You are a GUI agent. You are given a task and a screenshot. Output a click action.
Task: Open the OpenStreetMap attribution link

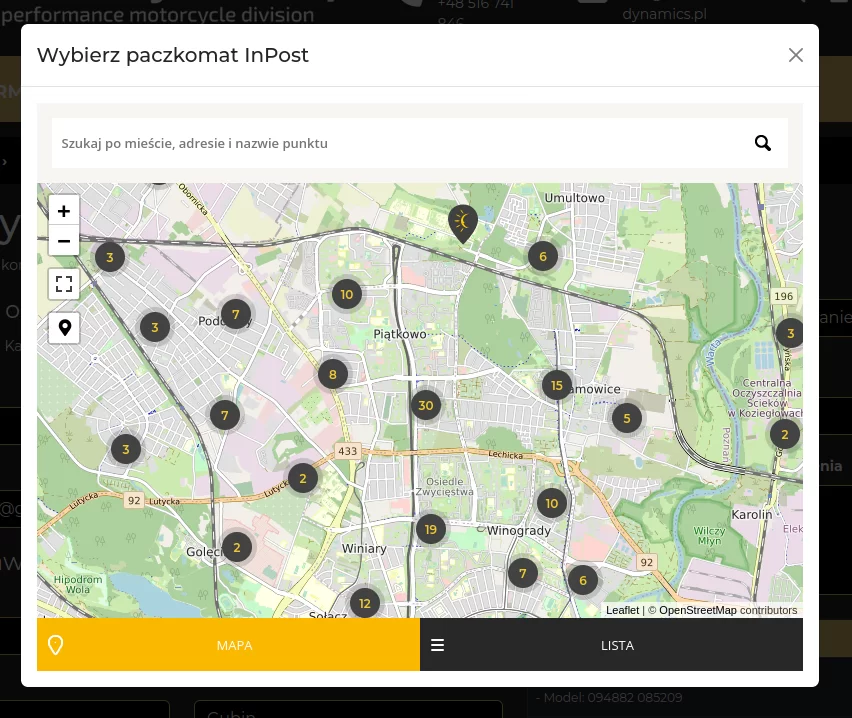point(697,610)
